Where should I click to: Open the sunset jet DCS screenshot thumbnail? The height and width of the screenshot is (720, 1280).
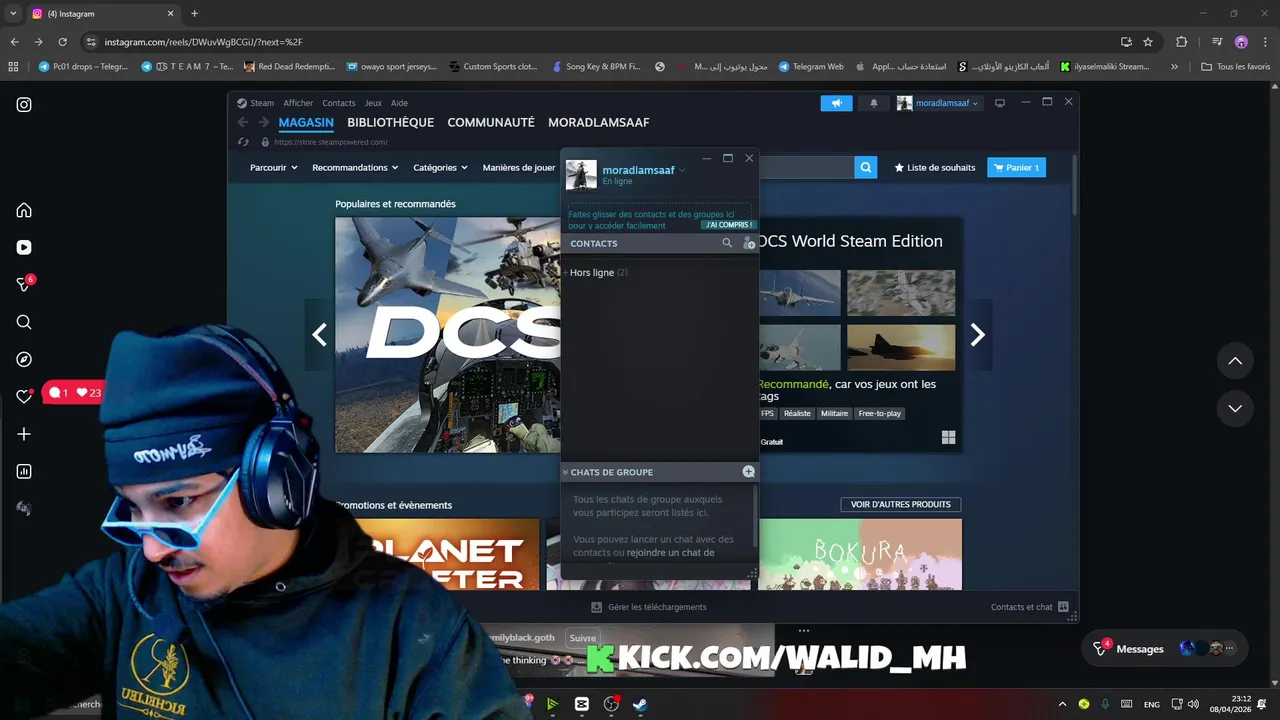901,348
